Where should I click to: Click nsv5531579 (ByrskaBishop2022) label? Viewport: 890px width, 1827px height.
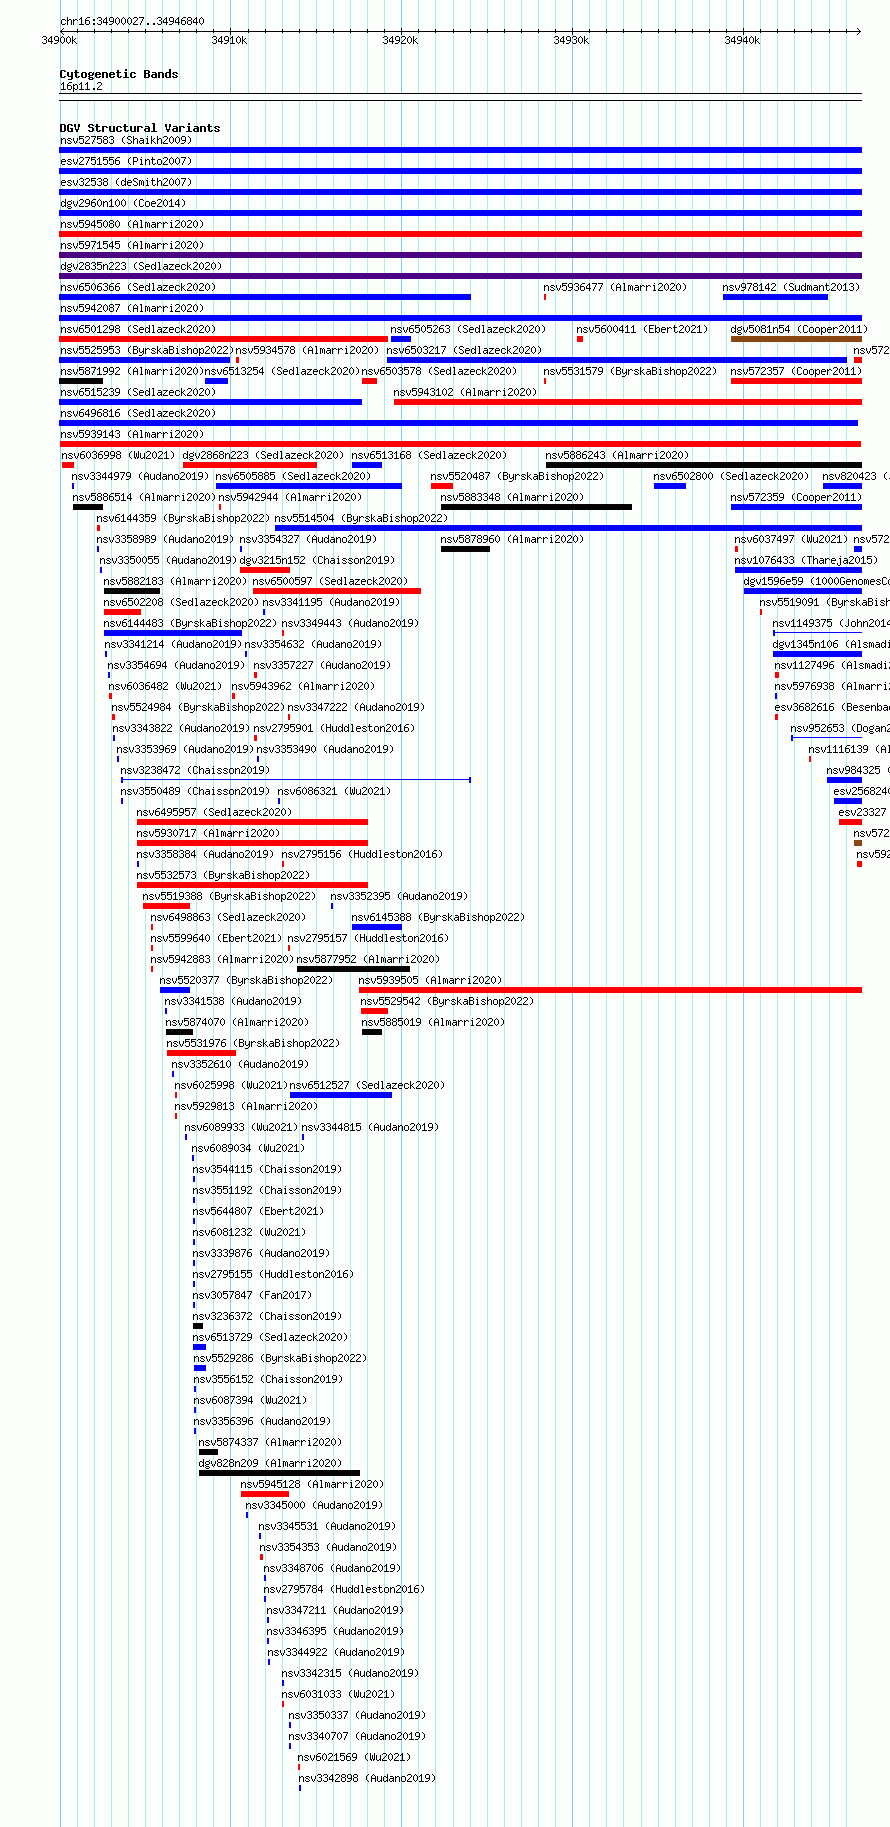(630, 371)
